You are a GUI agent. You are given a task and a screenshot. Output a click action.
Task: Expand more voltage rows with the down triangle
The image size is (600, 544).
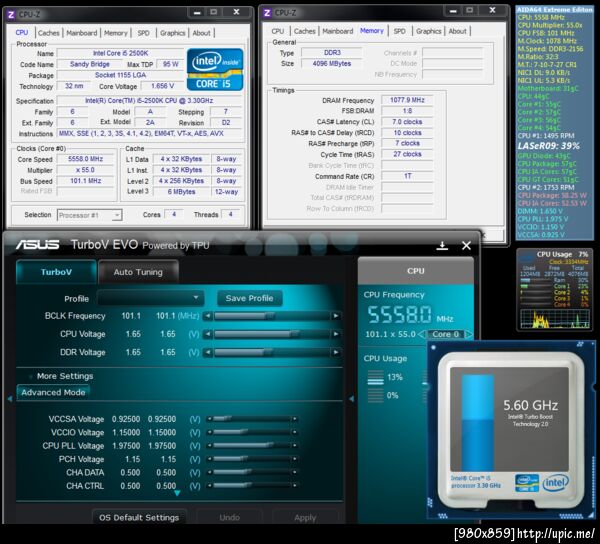[177, 494]
